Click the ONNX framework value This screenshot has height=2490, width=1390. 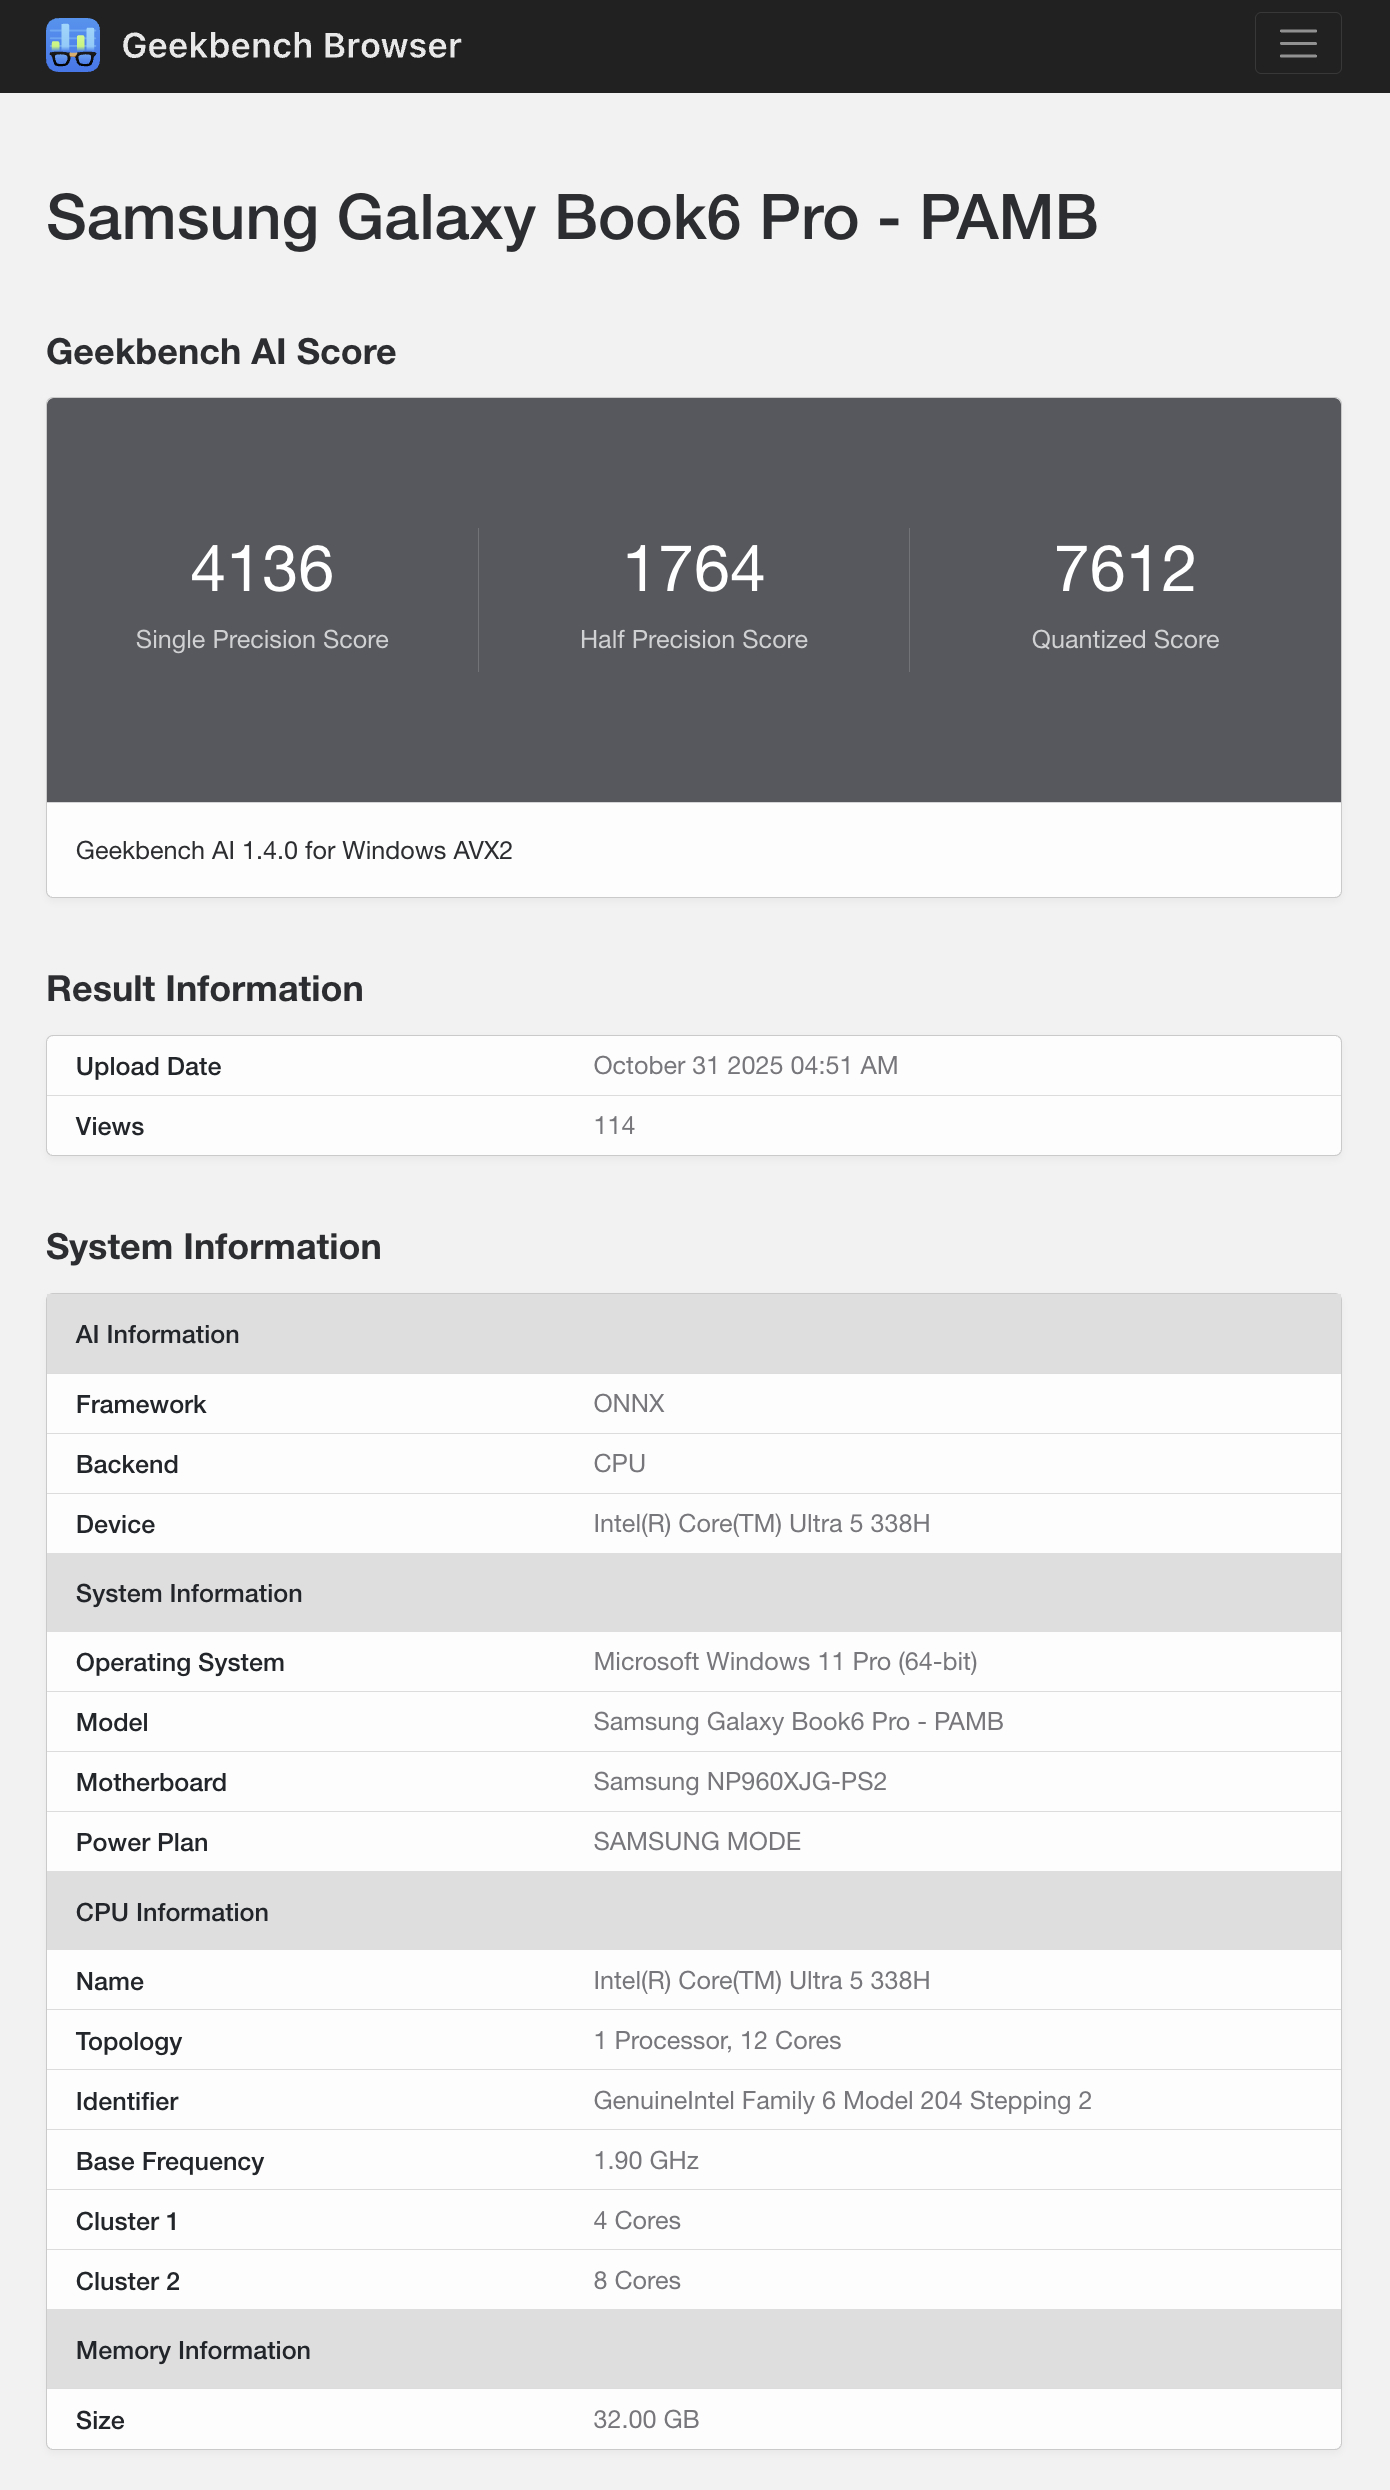[628, 1404]
